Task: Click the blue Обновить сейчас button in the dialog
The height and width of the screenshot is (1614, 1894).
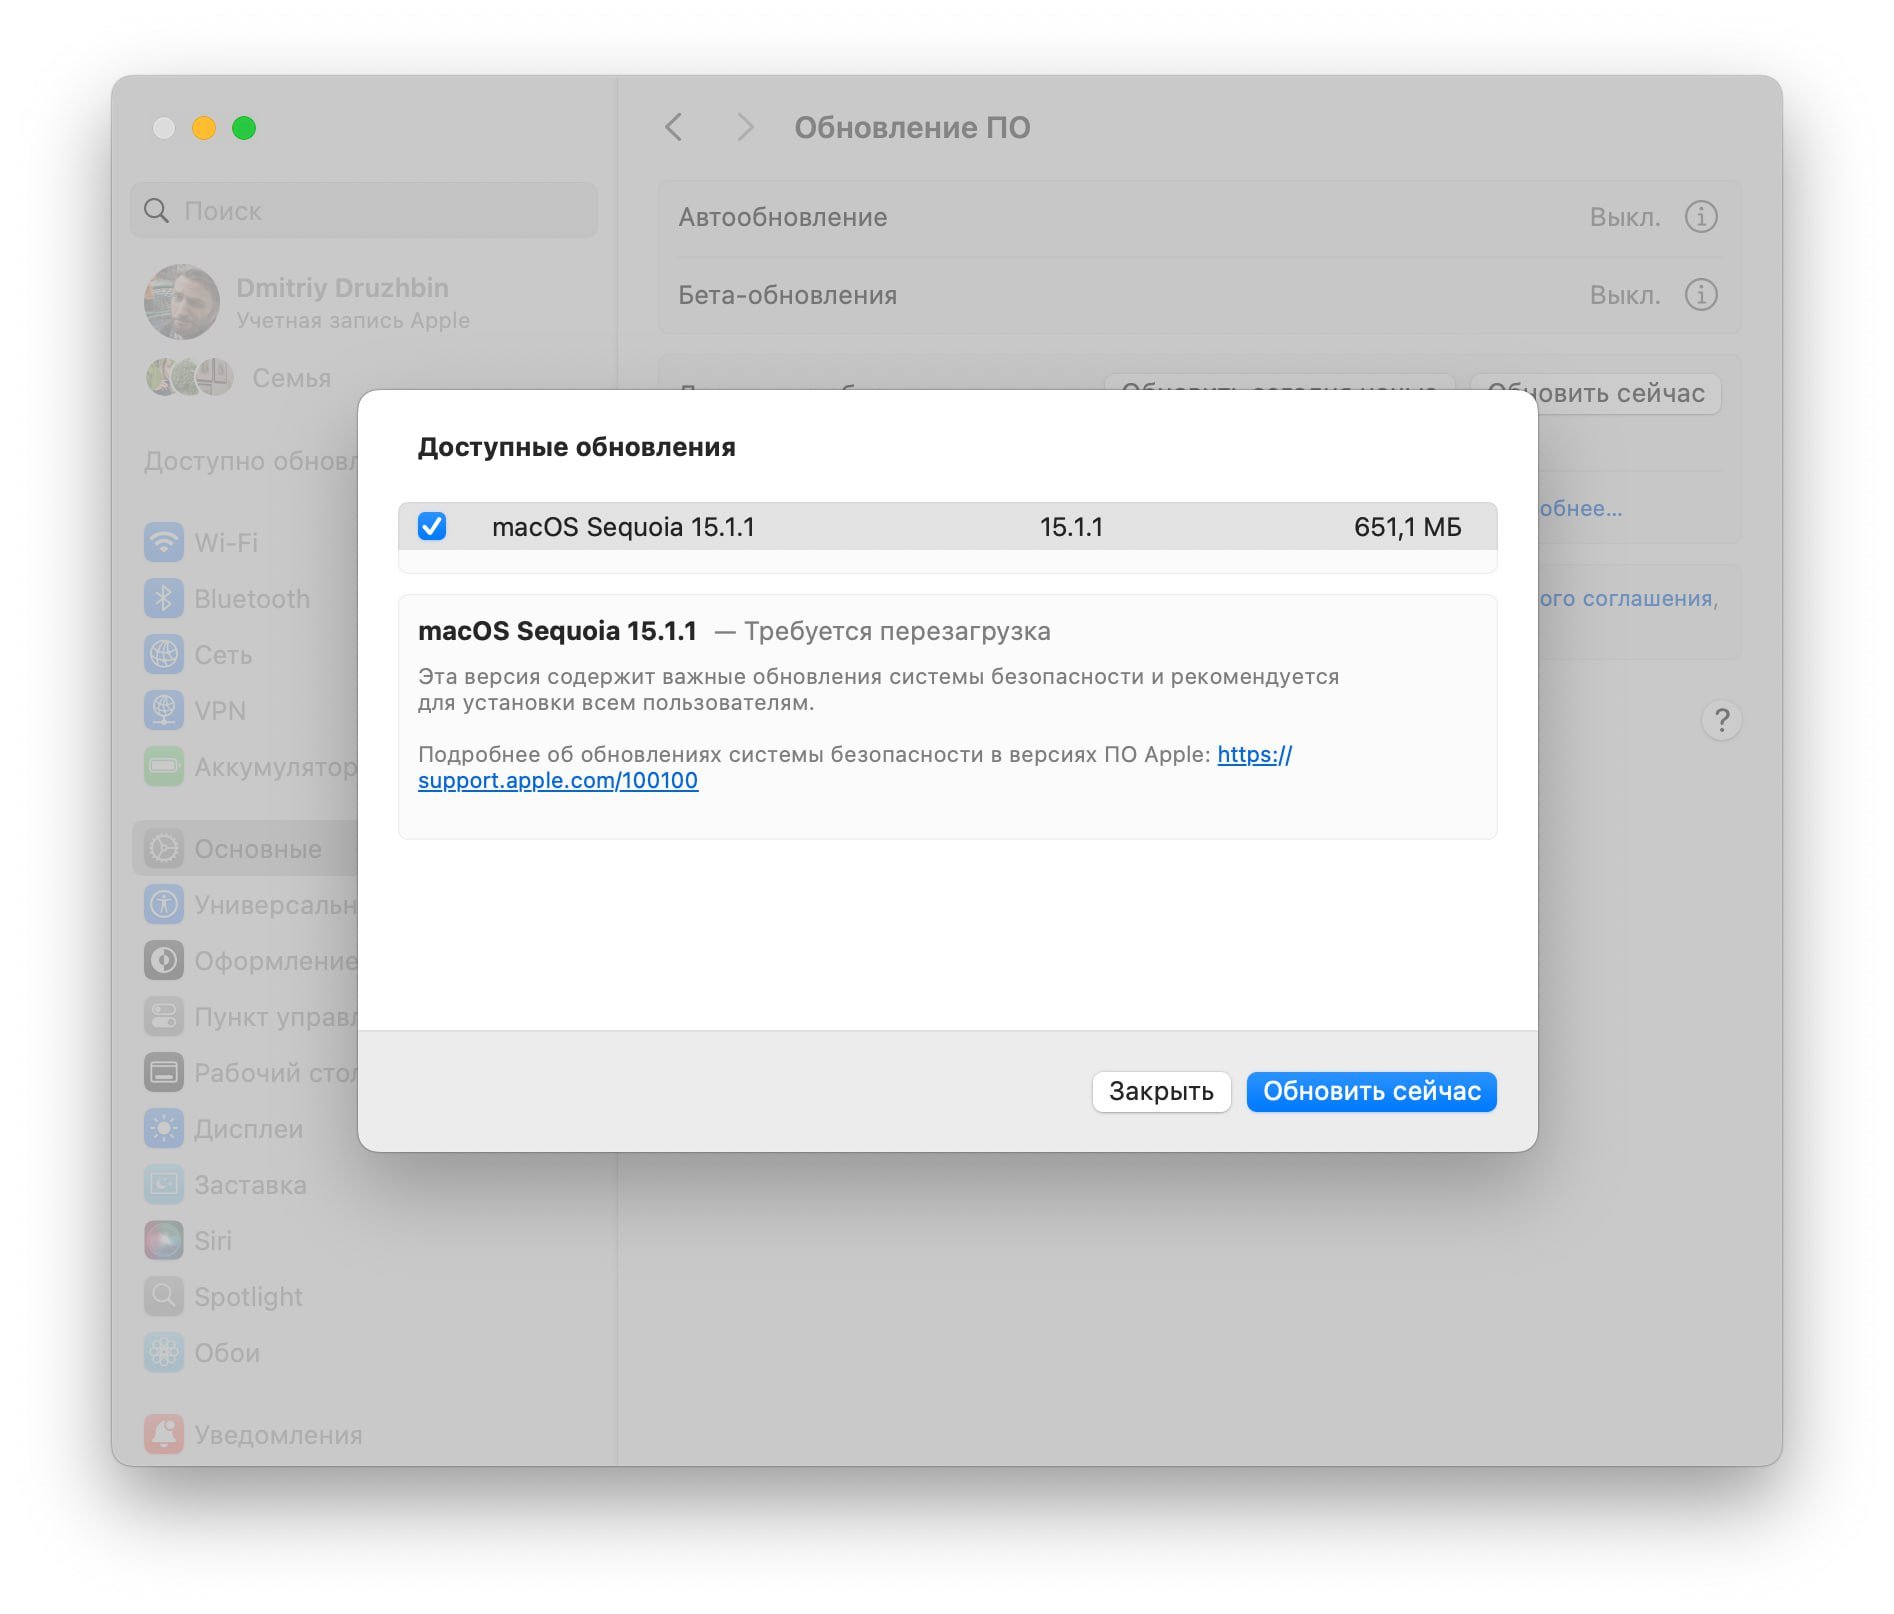Action: tap(1371, 1091)
